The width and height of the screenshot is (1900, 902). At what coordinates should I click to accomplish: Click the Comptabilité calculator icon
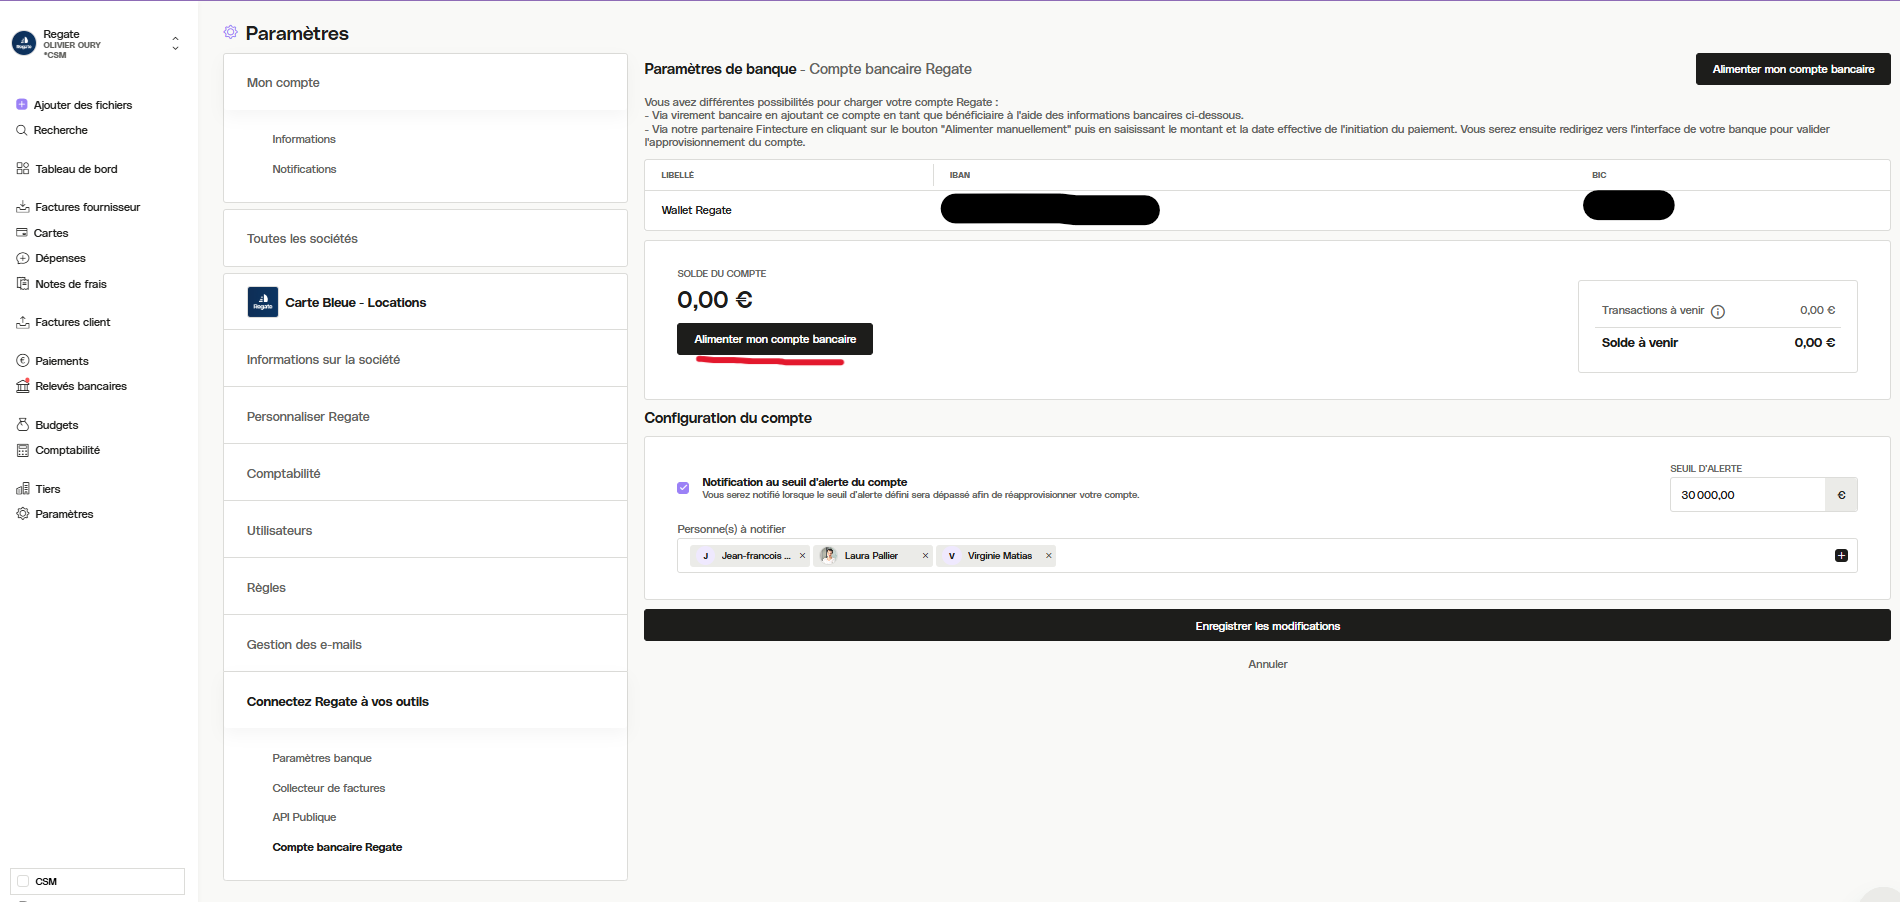[x=22, y=450]
